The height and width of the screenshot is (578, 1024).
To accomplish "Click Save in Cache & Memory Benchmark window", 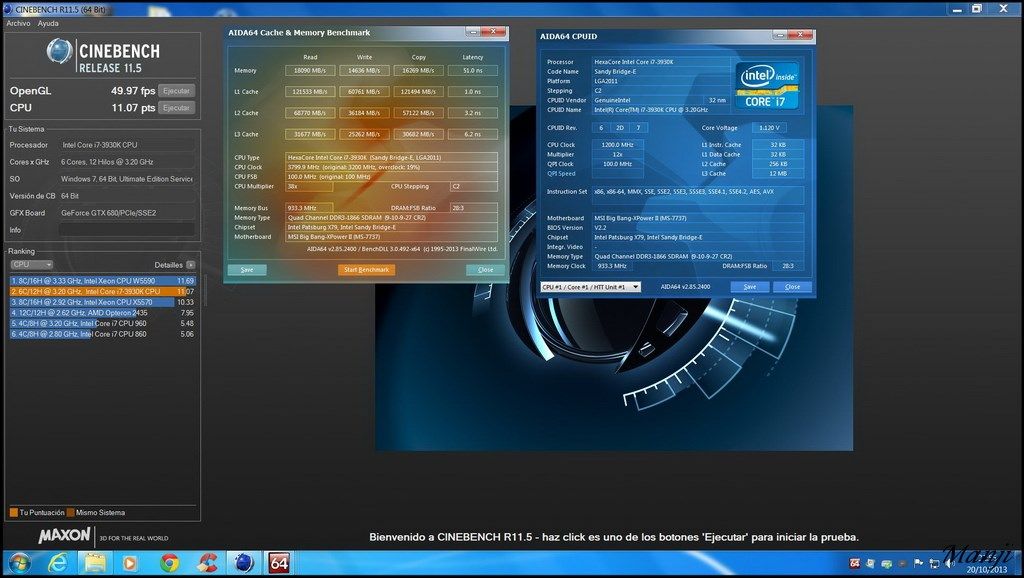I will pyautogui.click(x=247, y=270).
